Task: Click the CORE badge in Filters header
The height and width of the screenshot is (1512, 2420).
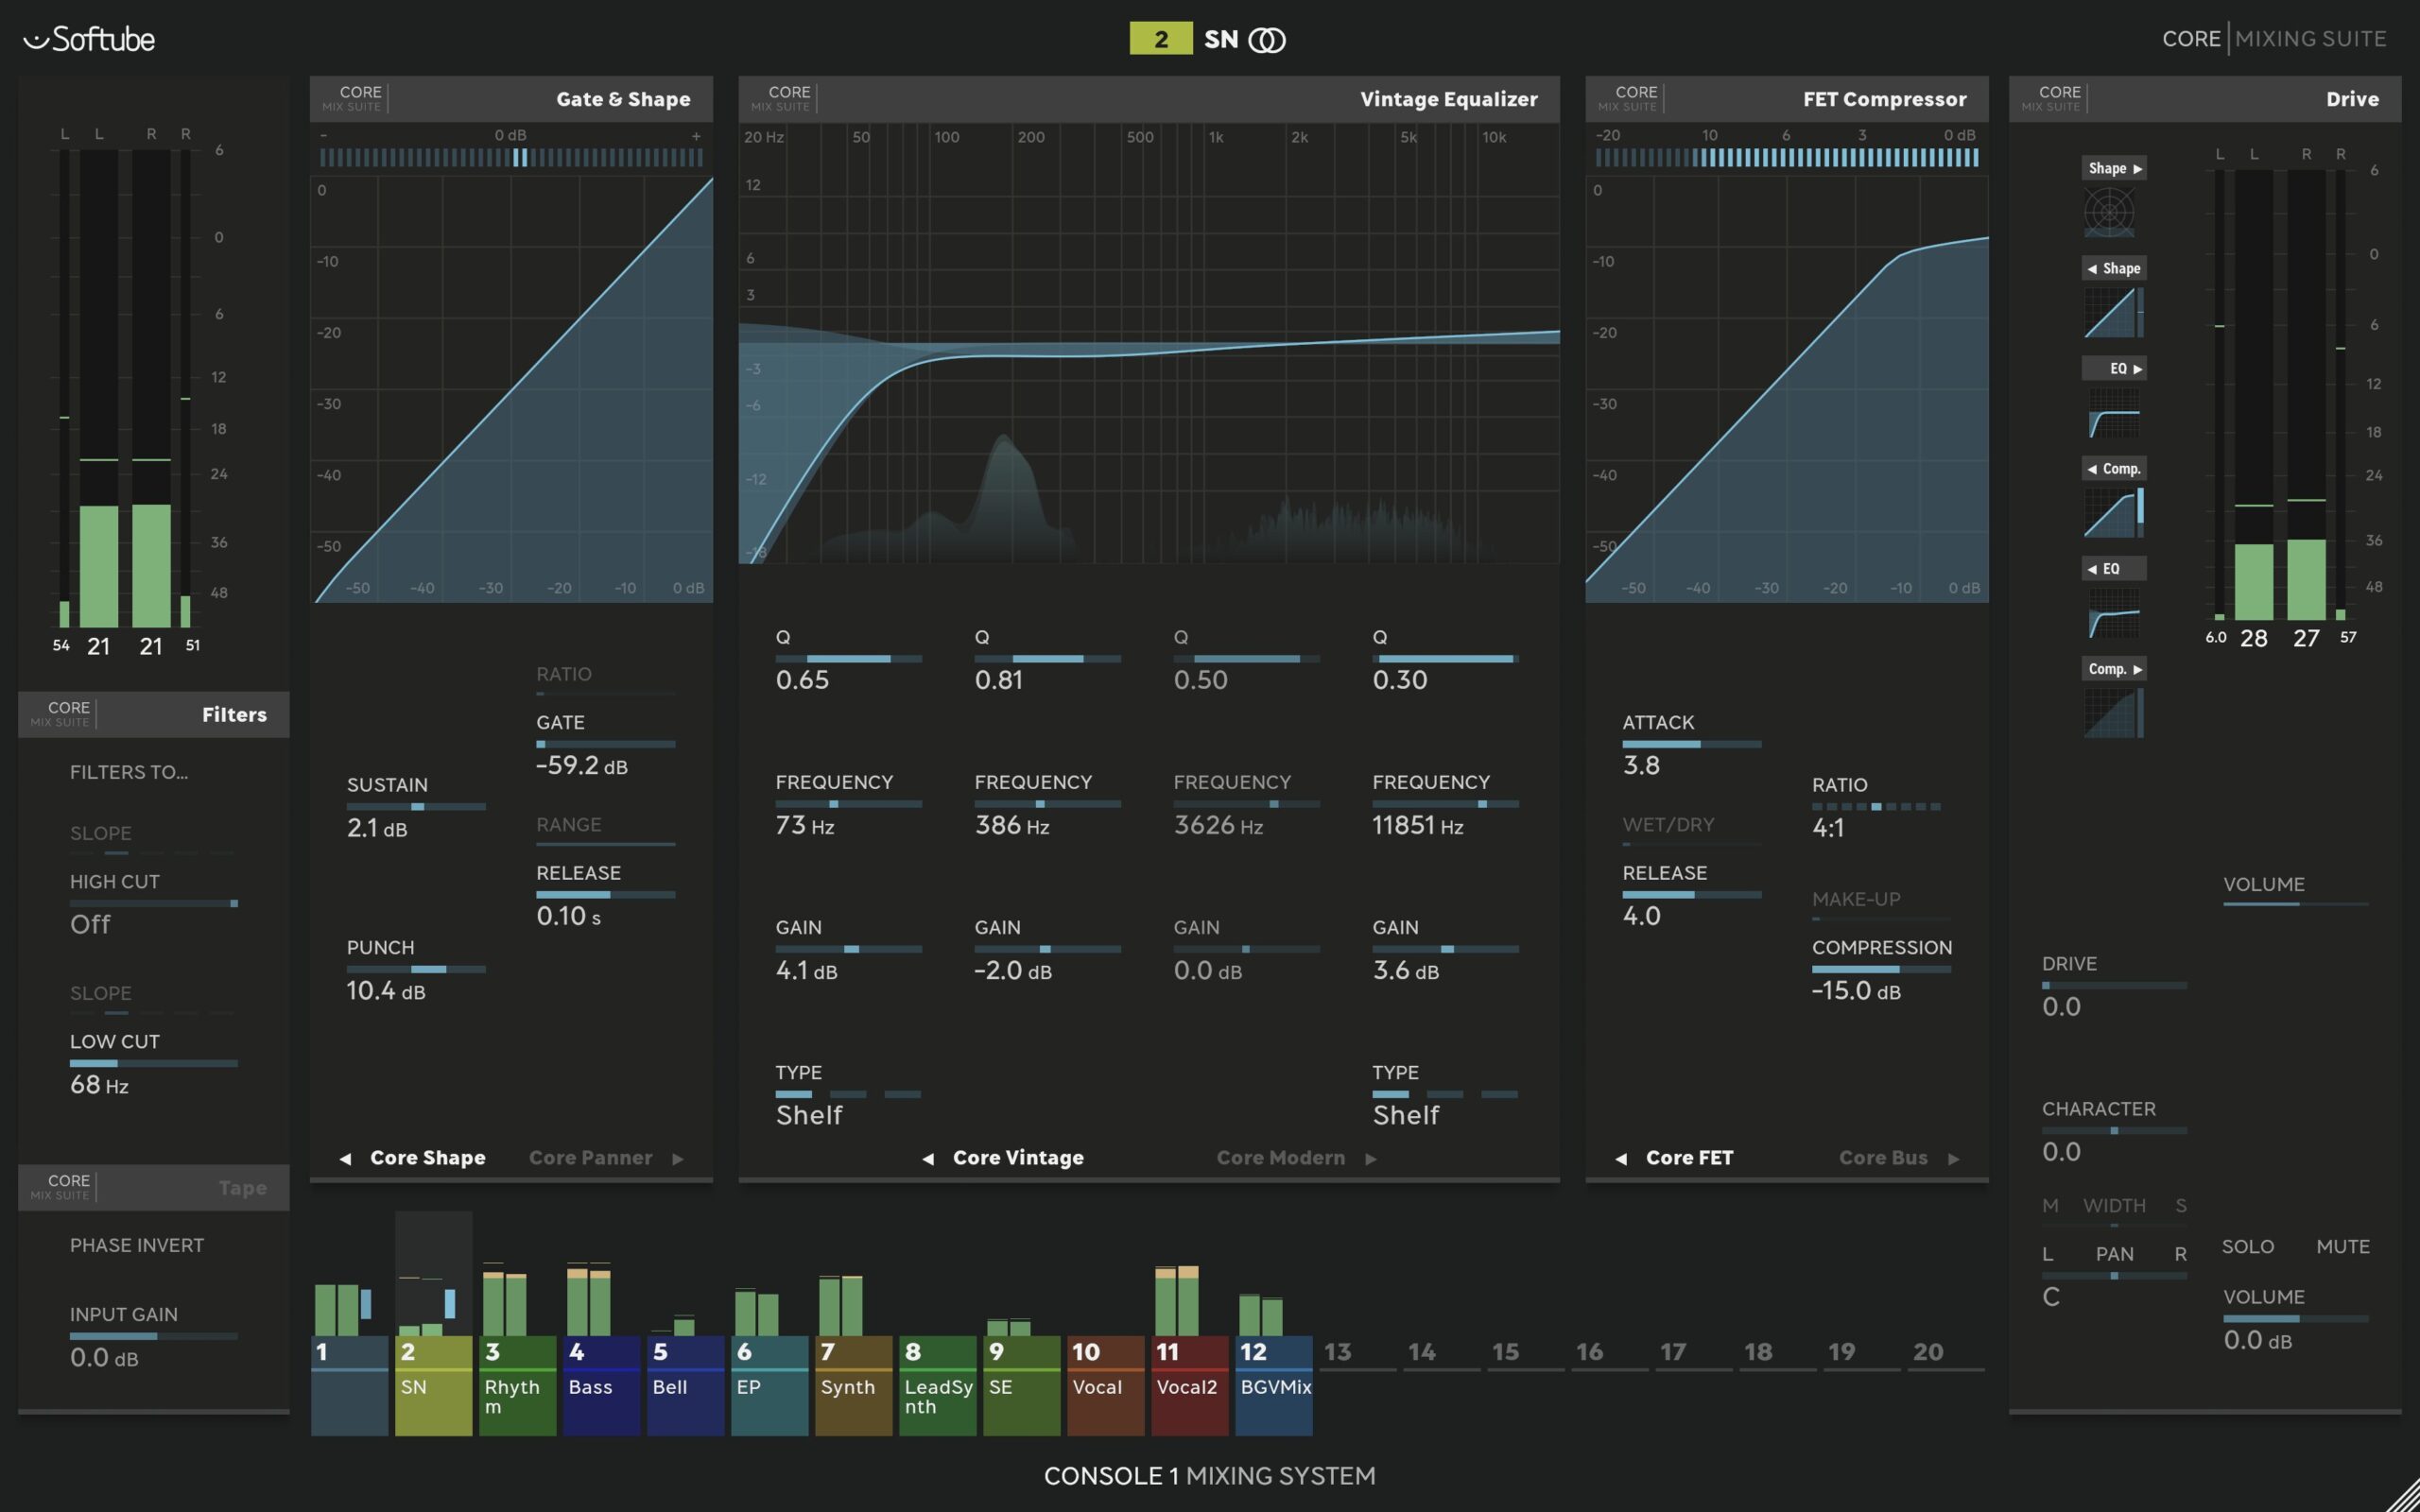Action: point(63,714)
